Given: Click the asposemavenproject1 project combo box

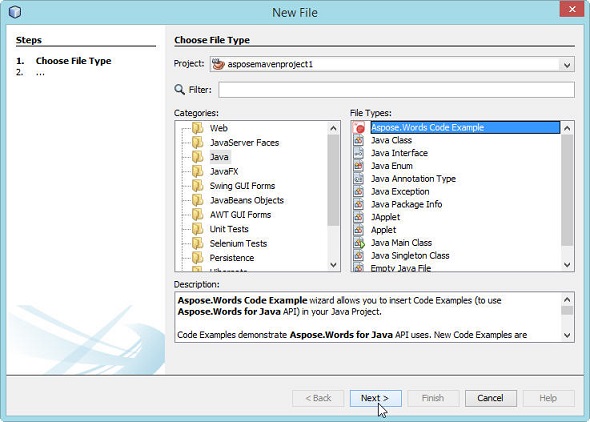Looking at the screenshot, I should click(392, 64).
